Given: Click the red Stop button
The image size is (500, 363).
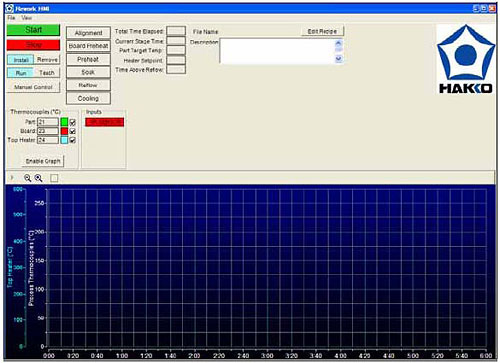Looking at the screenshot, I should [x=33, y=45].
